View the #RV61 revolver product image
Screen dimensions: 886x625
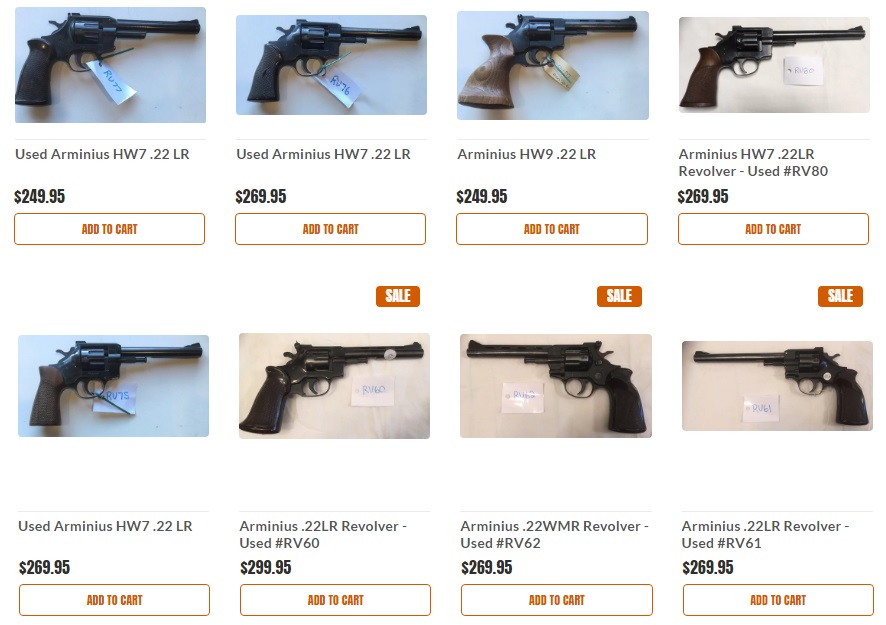point(777,386)
